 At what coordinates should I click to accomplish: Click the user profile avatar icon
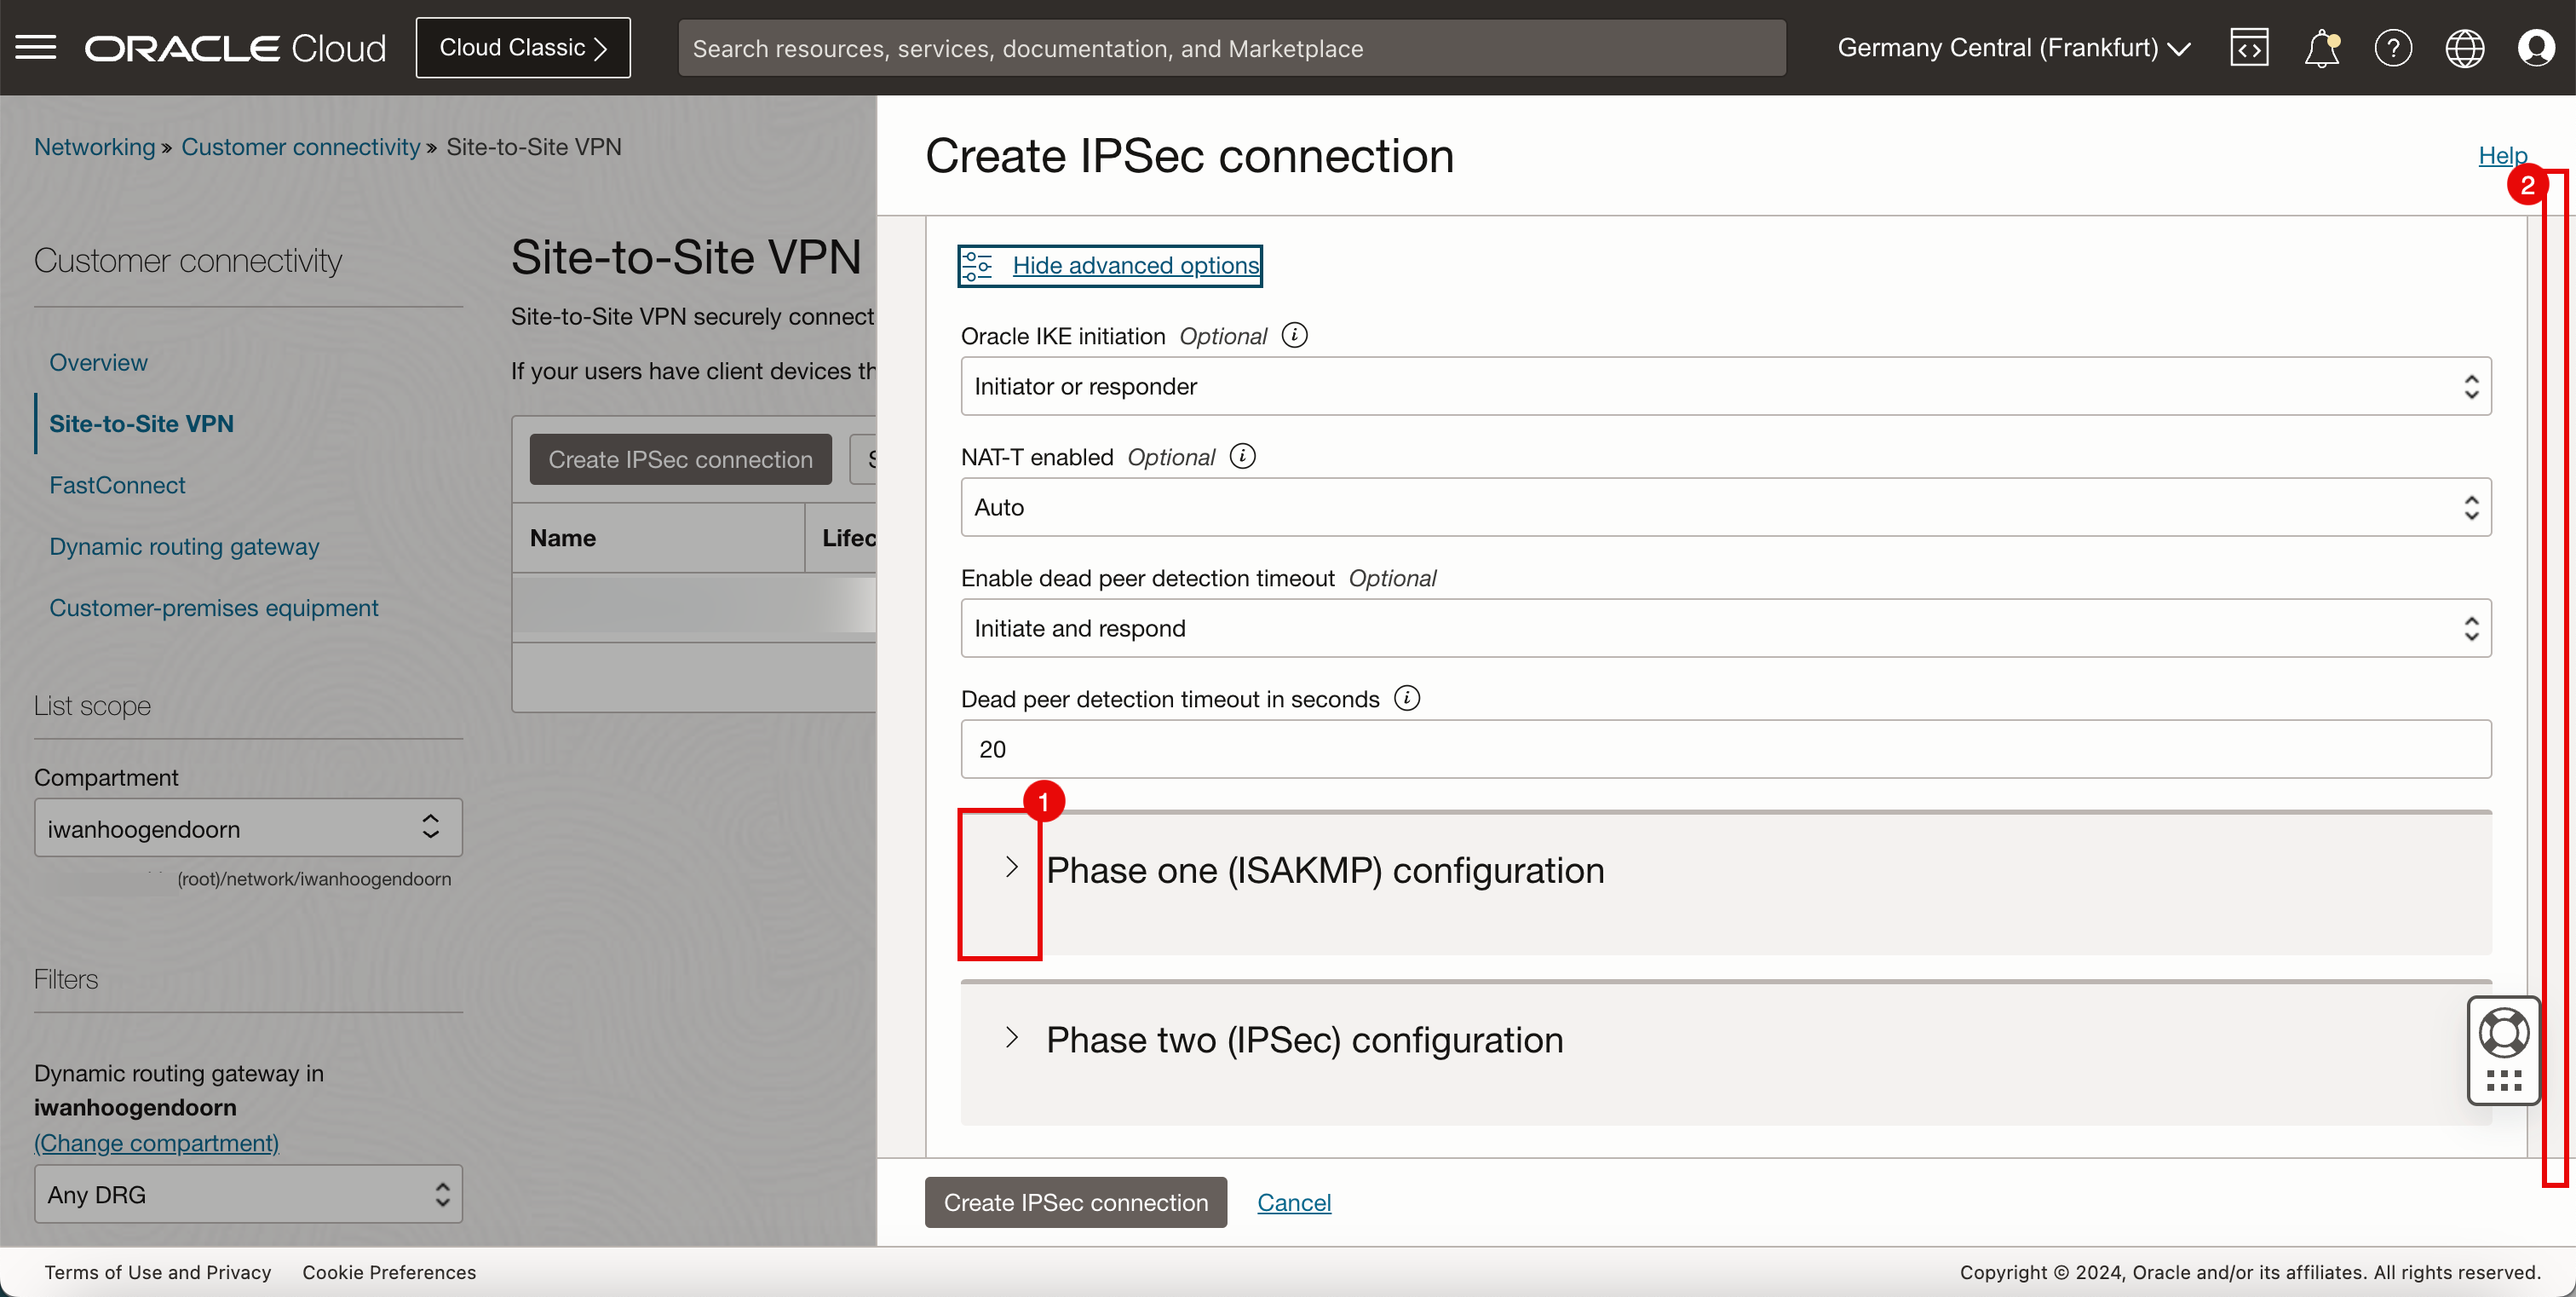(x=2538, y=48)
